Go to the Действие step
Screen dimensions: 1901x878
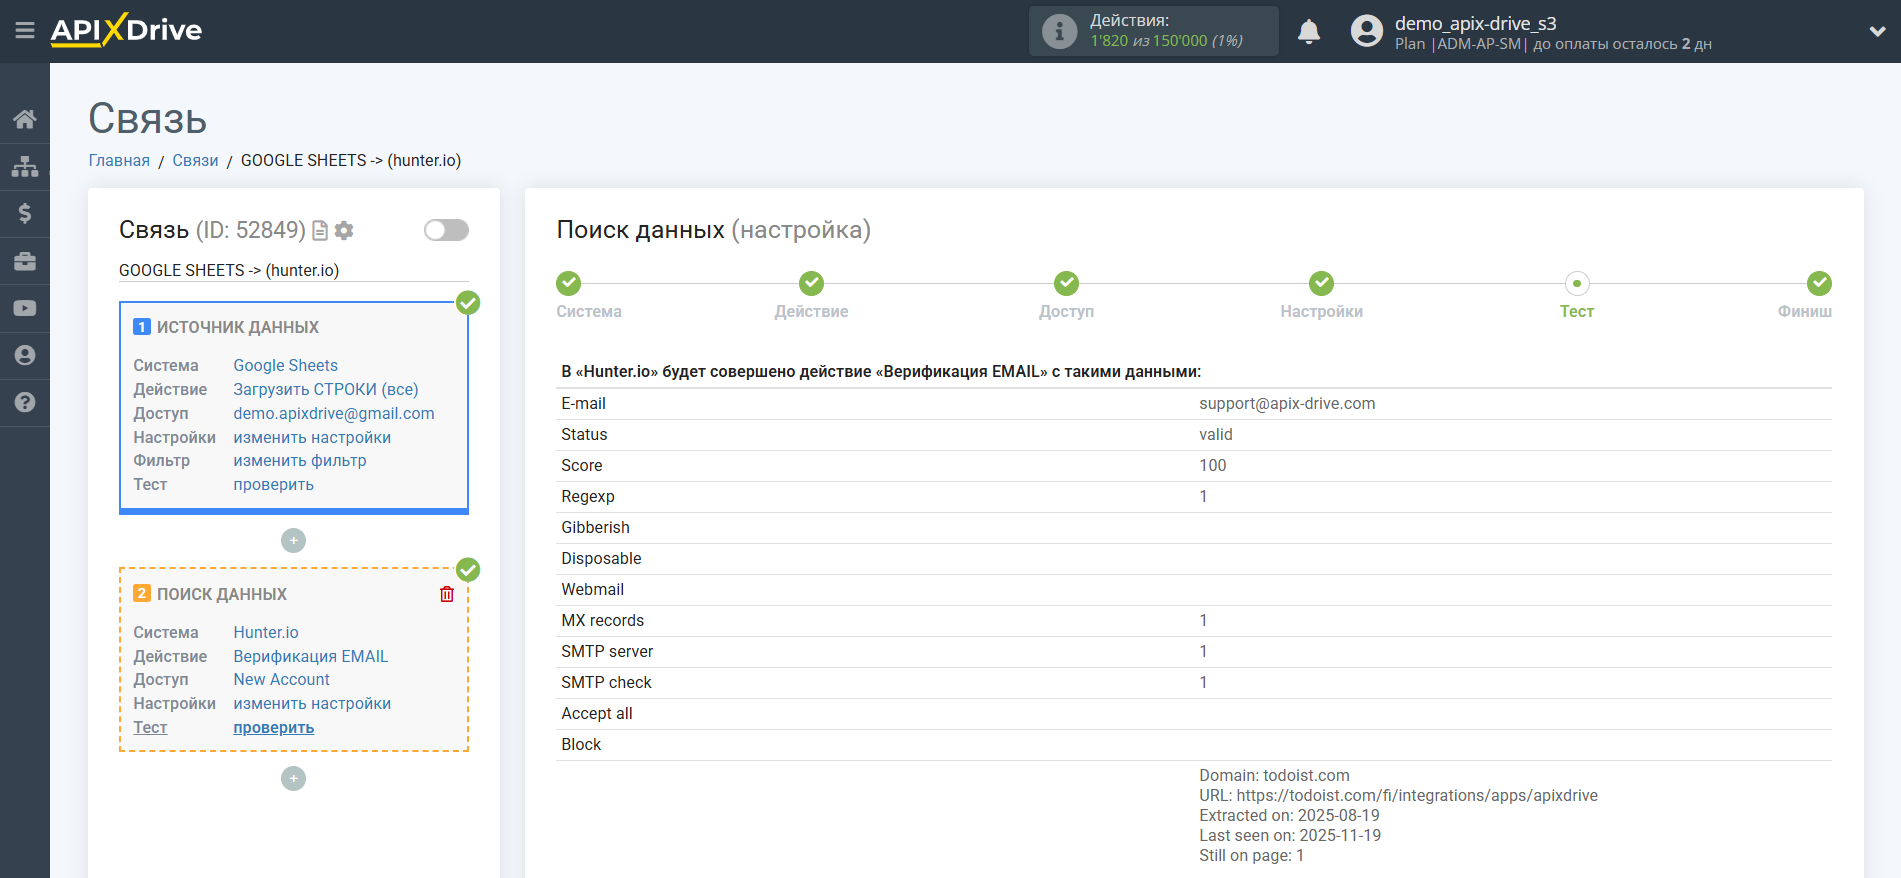click(x=811, y=283)
